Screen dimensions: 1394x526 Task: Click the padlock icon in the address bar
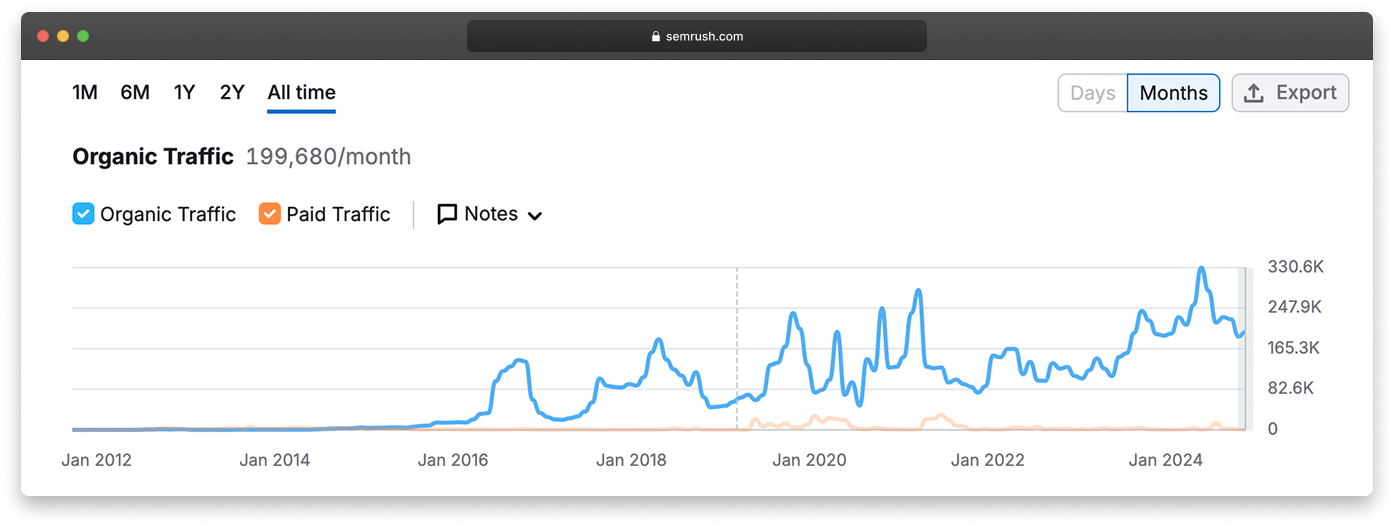656,36
